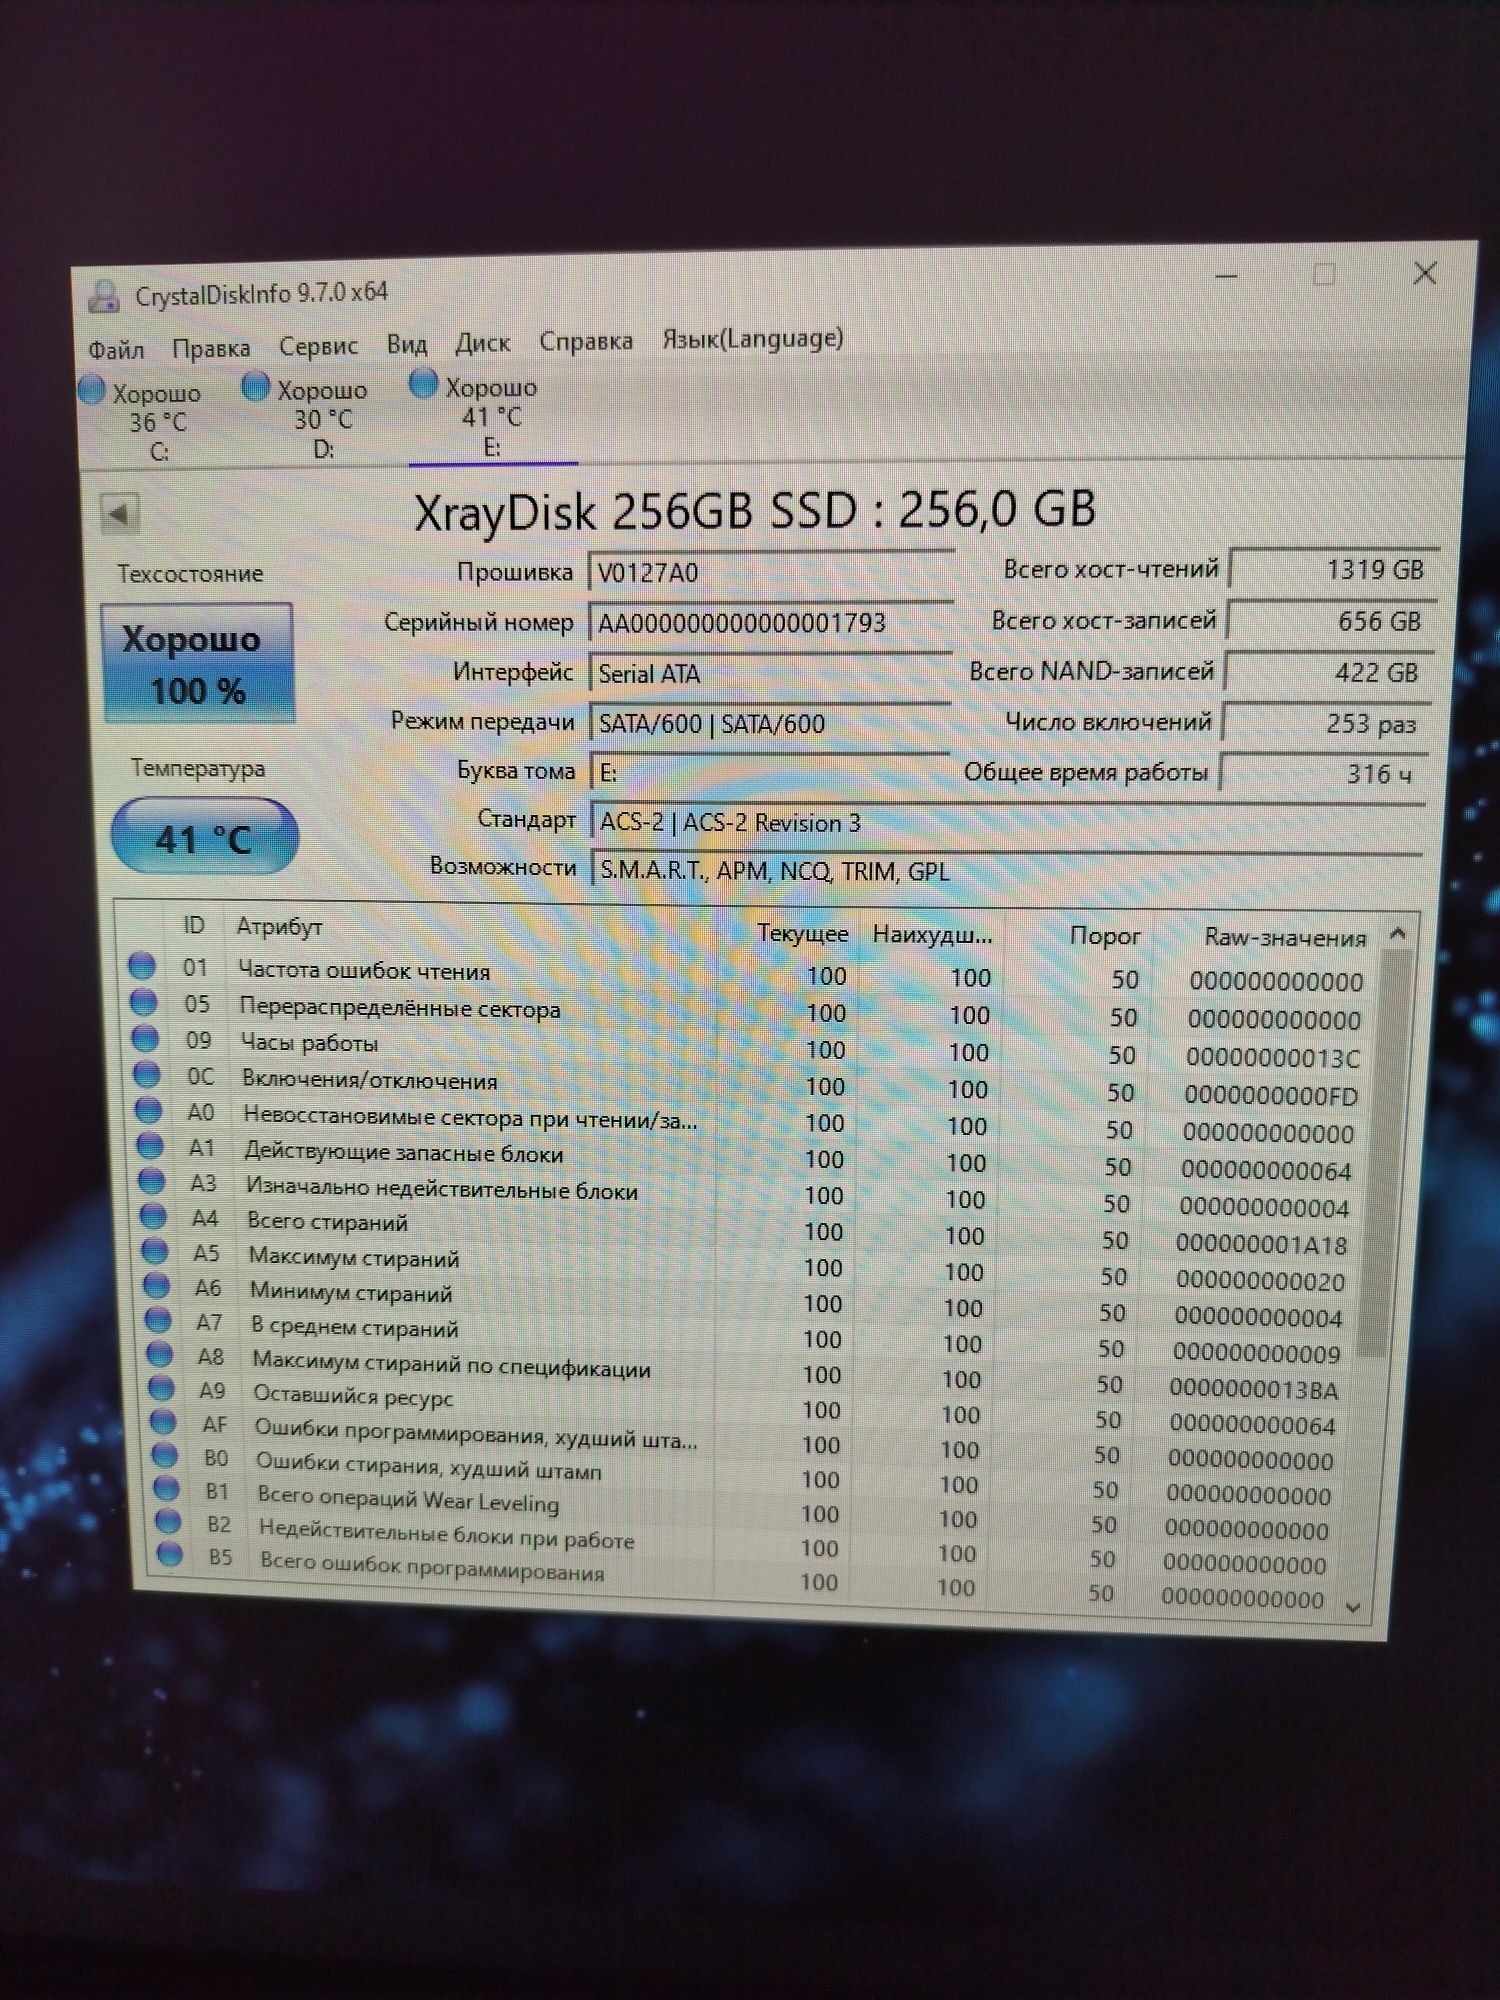Click the Raw-значения column header
This screenshot has width=1500, height=2000.
(1285, 938)
